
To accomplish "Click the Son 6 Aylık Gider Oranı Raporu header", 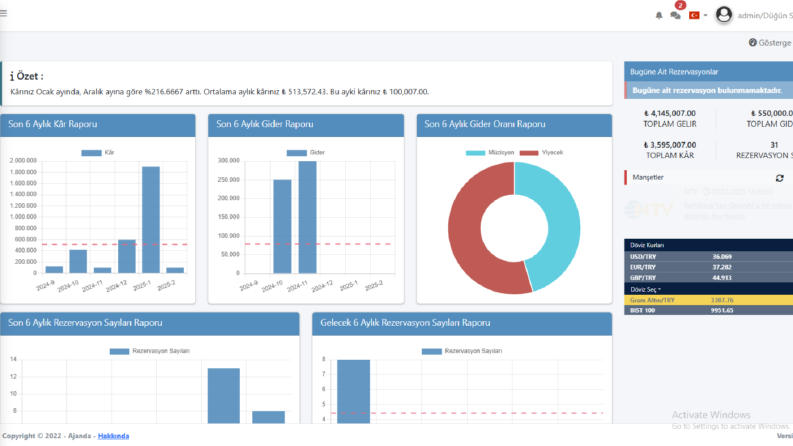I will 514,125.
